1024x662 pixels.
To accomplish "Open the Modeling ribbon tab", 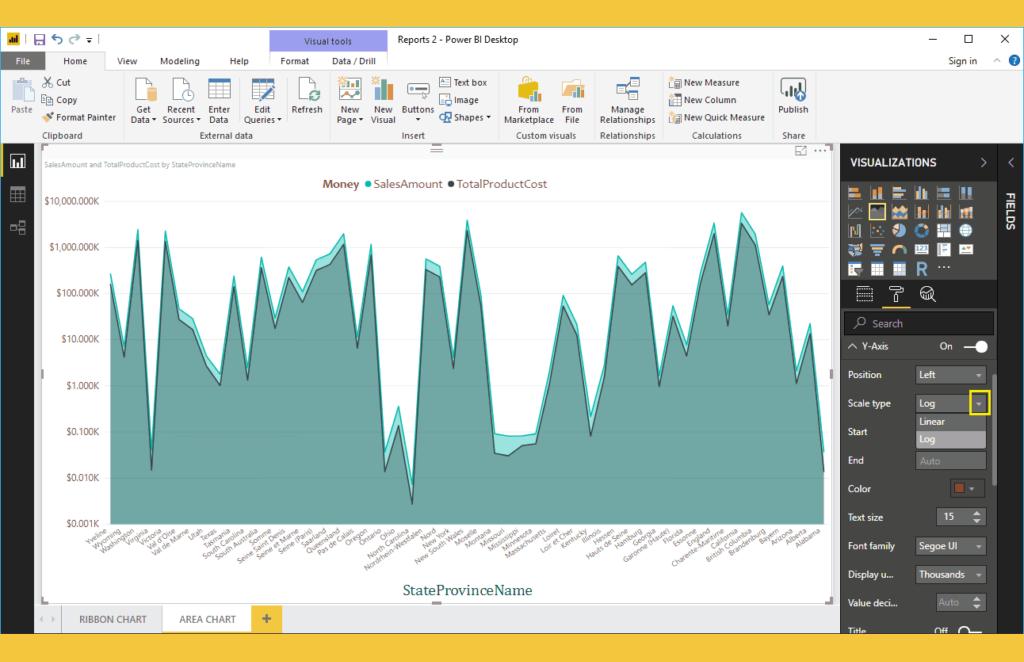I will click(x=180, y=61).
